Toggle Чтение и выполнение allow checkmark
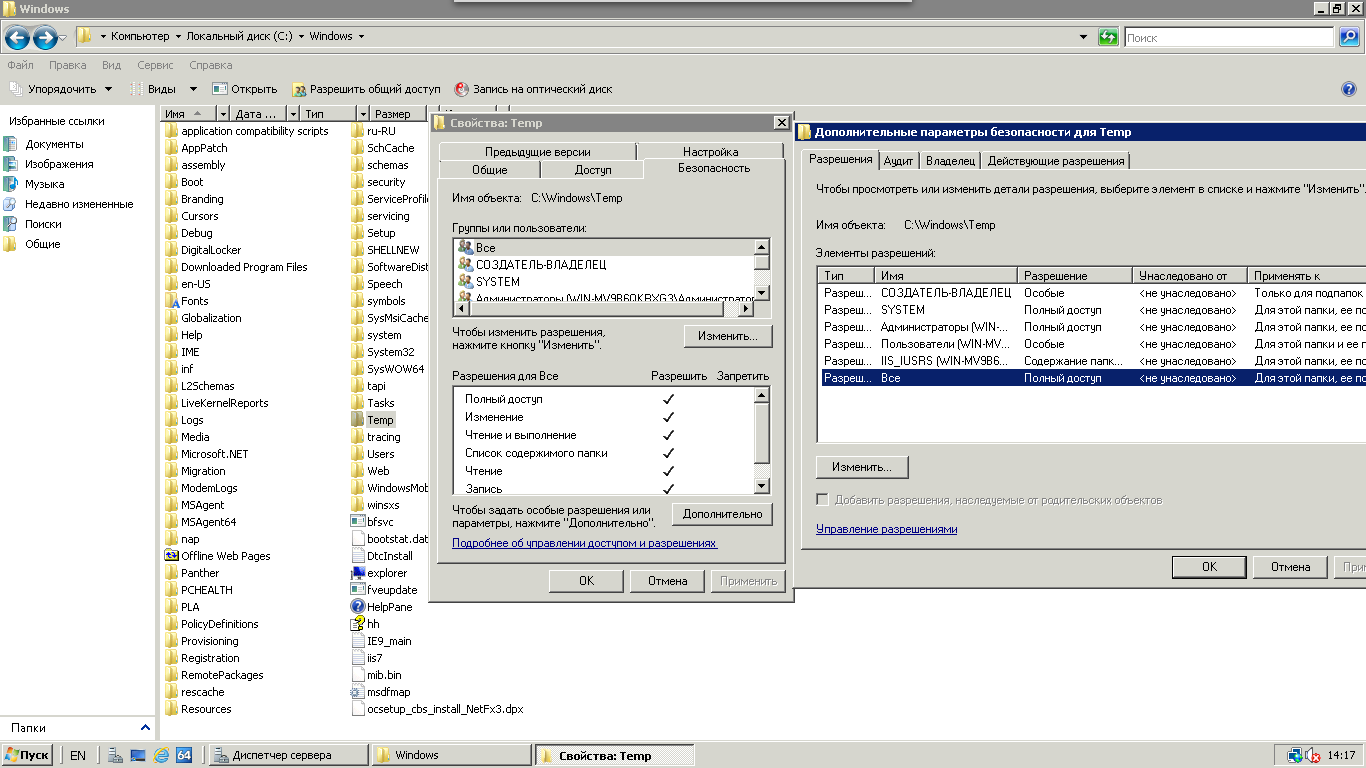Screen dimensions: 1366x768 (668, 435)
